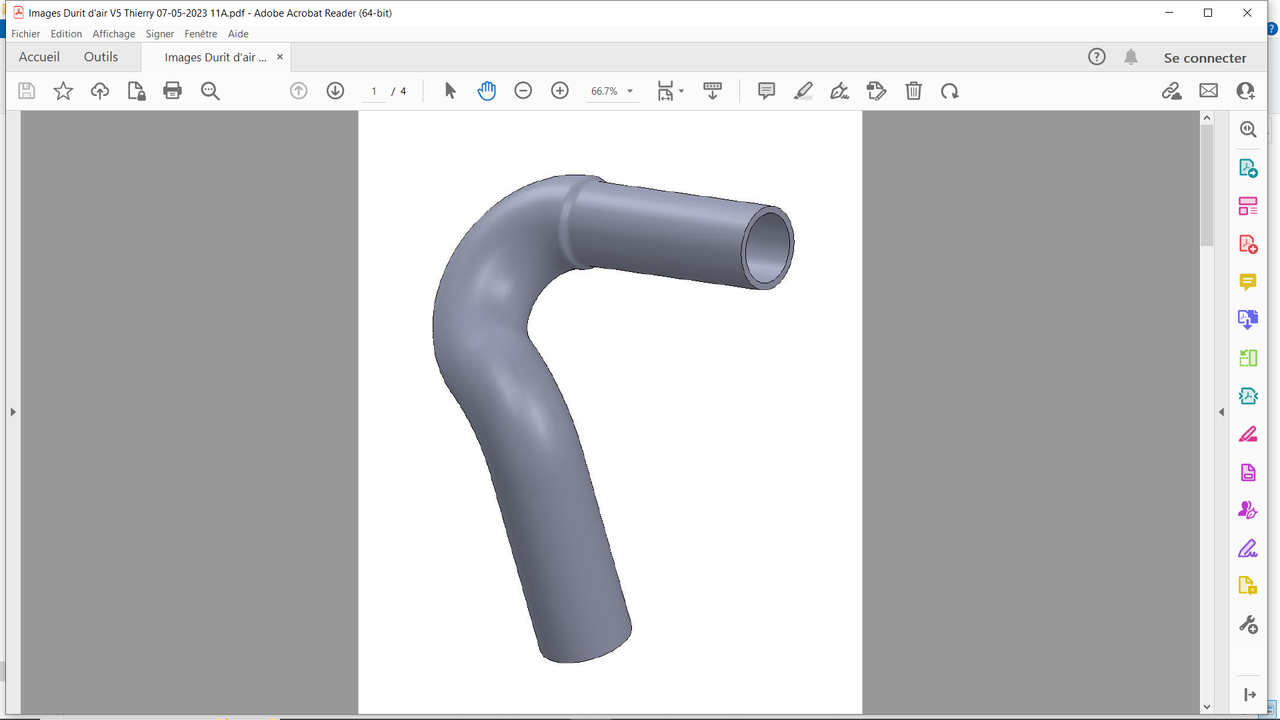Open More tools wrench icon
Image resolution: width=1280 pixels, height=720 pixels.
[x=1248, y=625]
